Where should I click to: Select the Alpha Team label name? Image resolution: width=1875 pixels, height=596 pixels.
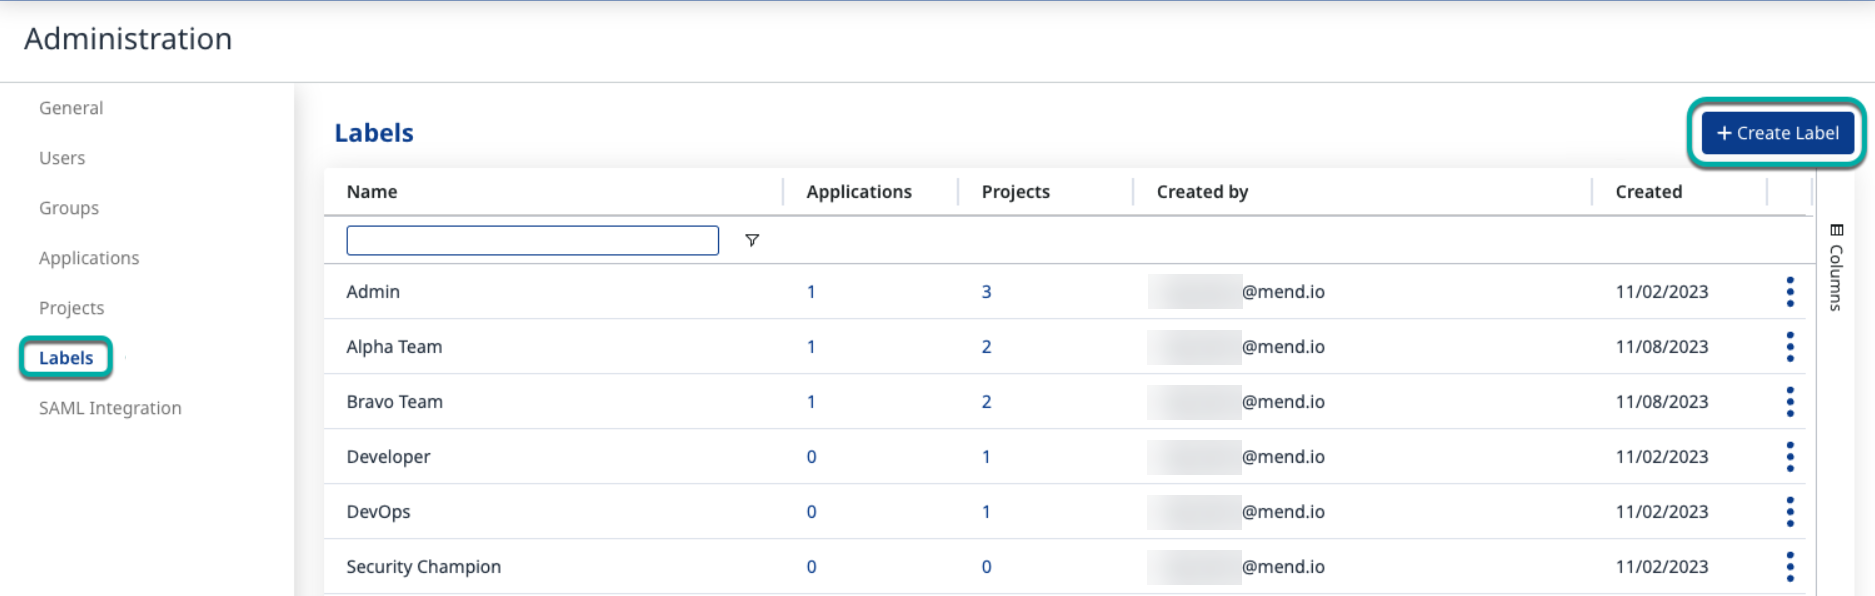pyautogui.click(x=394, y=347)
